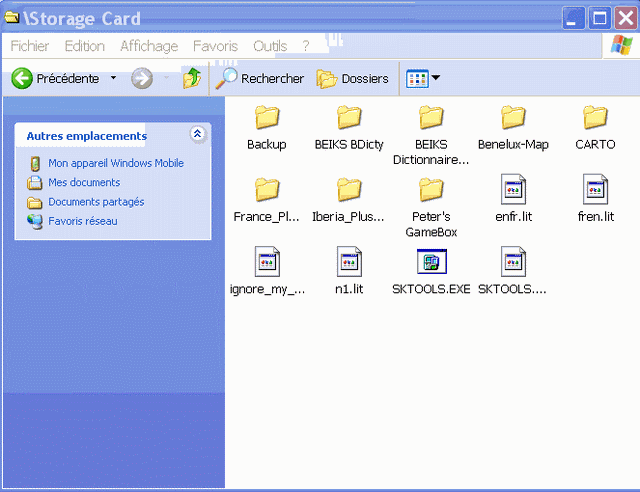Select the n1.lit file icon
Viewport: 640px width, 492px height.
coord(348,263)
